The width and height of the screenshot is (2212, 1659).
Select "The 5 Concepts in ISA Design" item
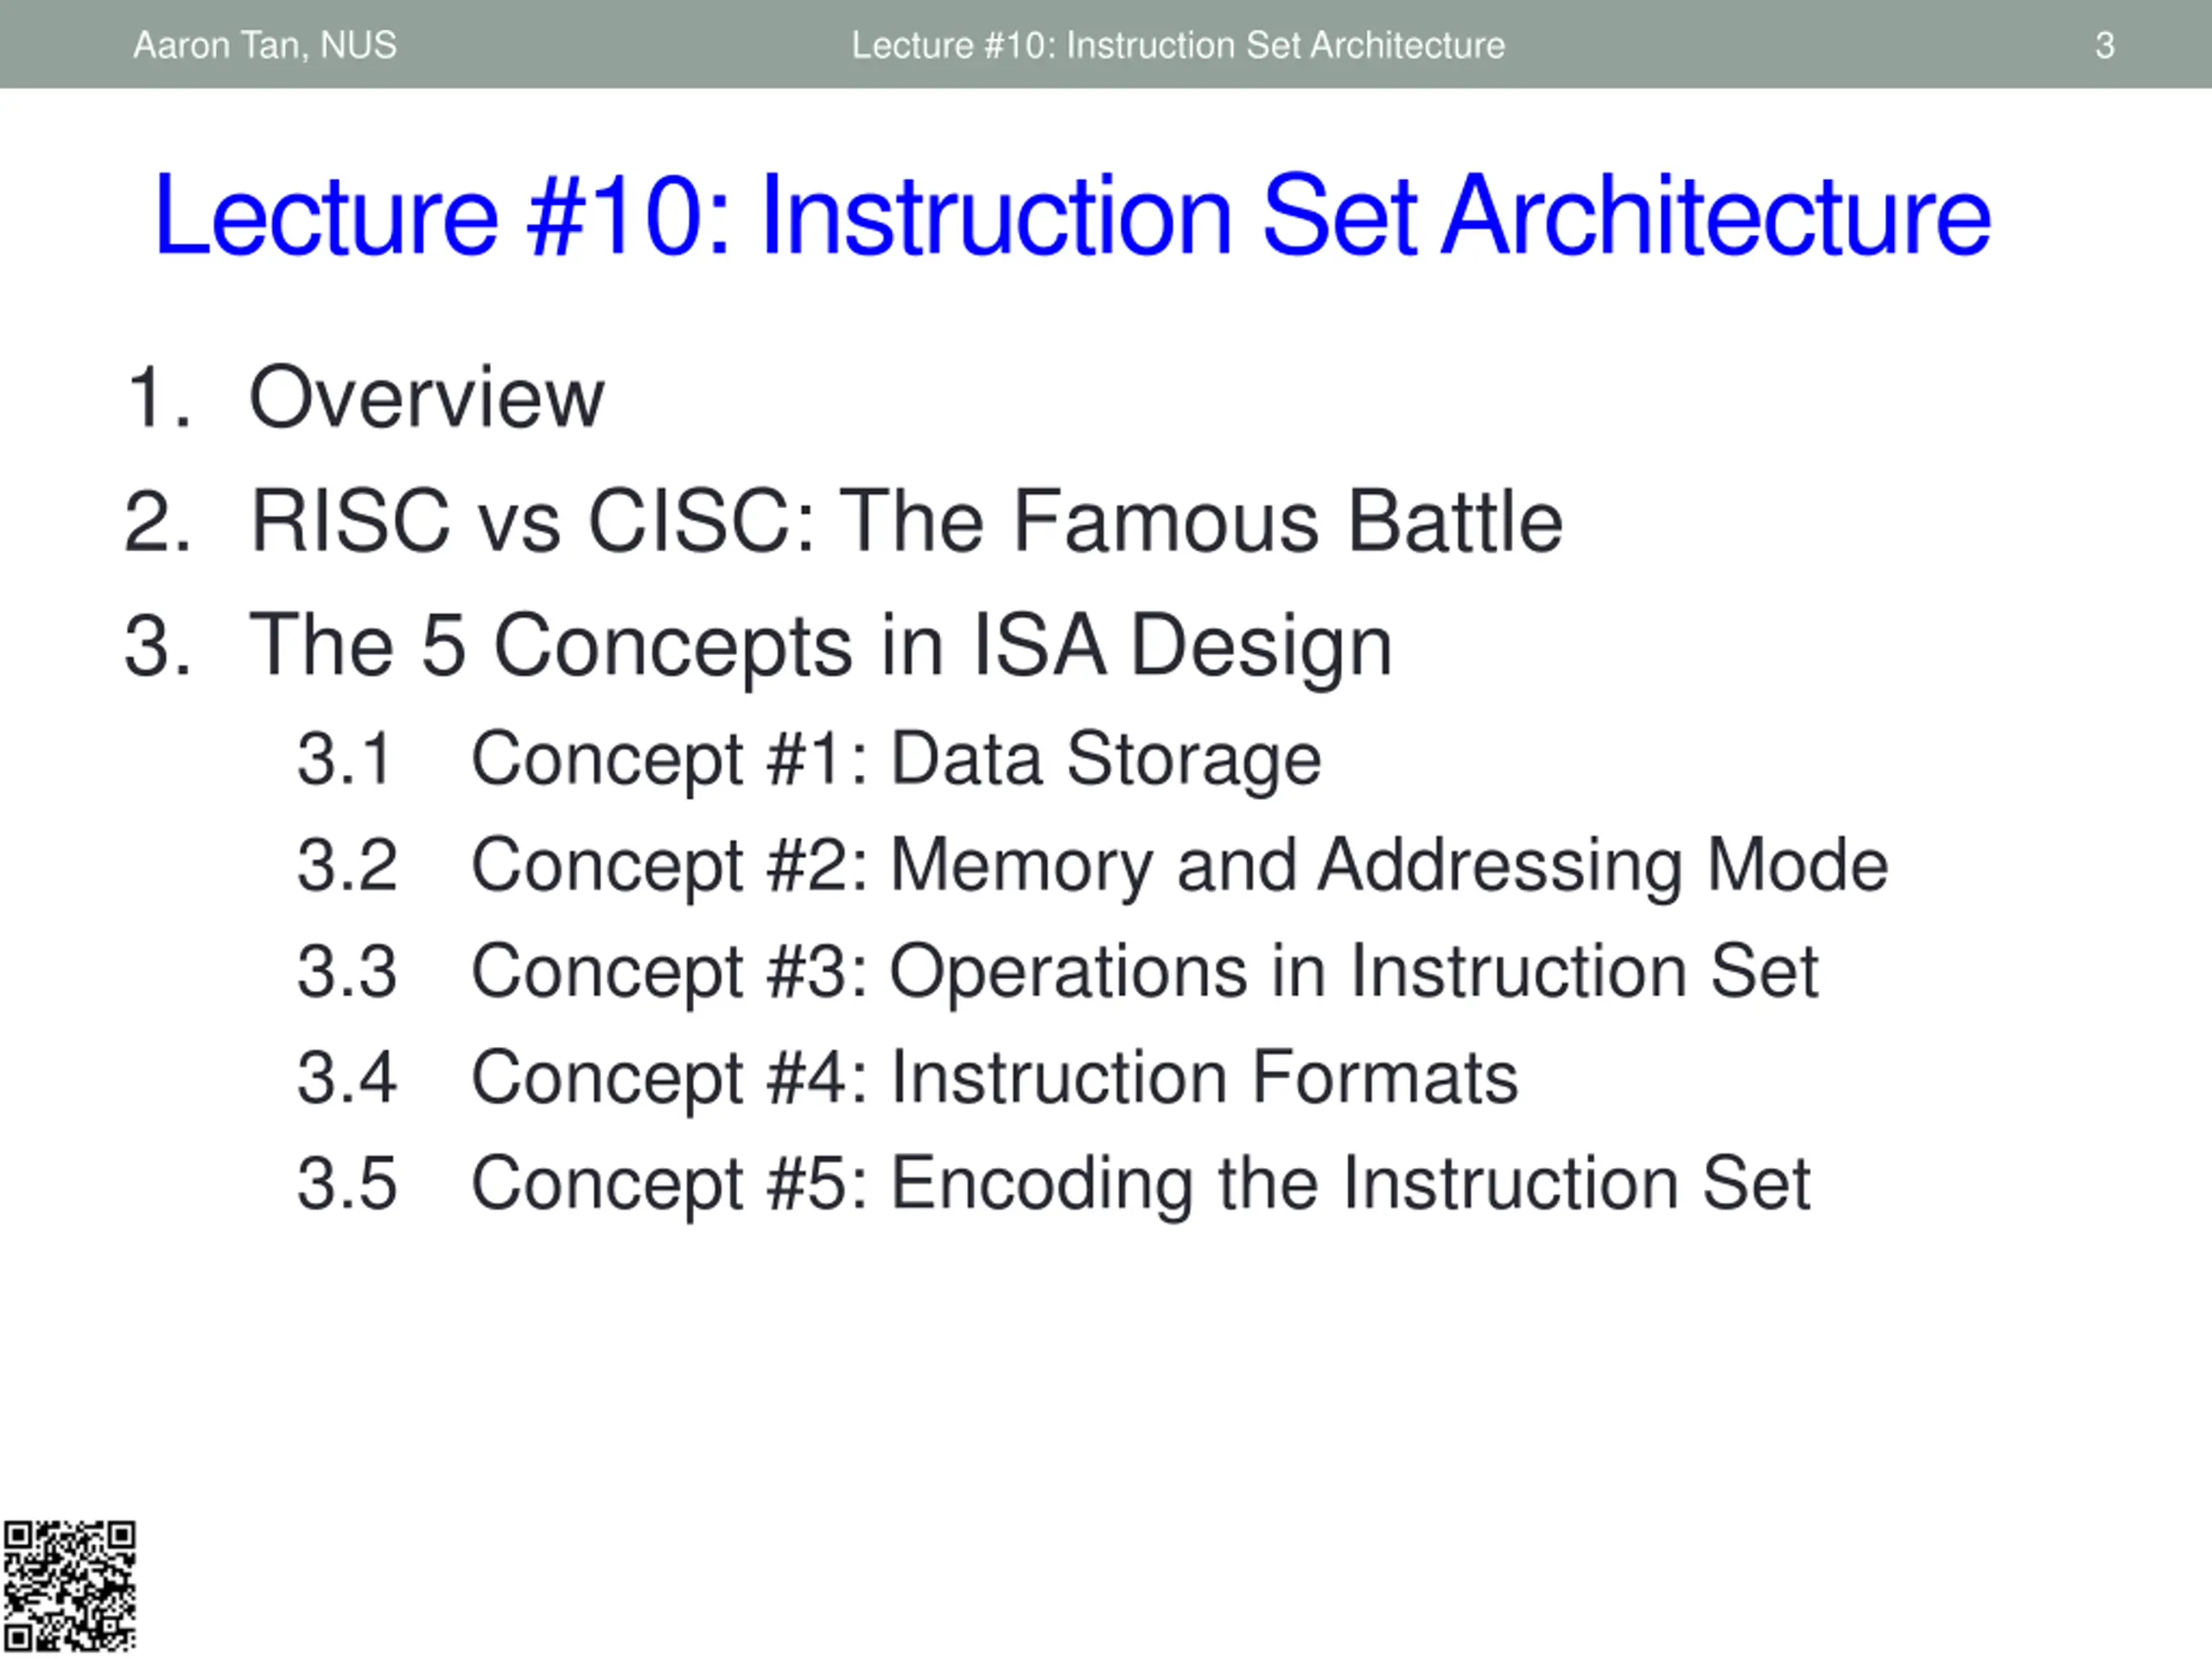821,648
